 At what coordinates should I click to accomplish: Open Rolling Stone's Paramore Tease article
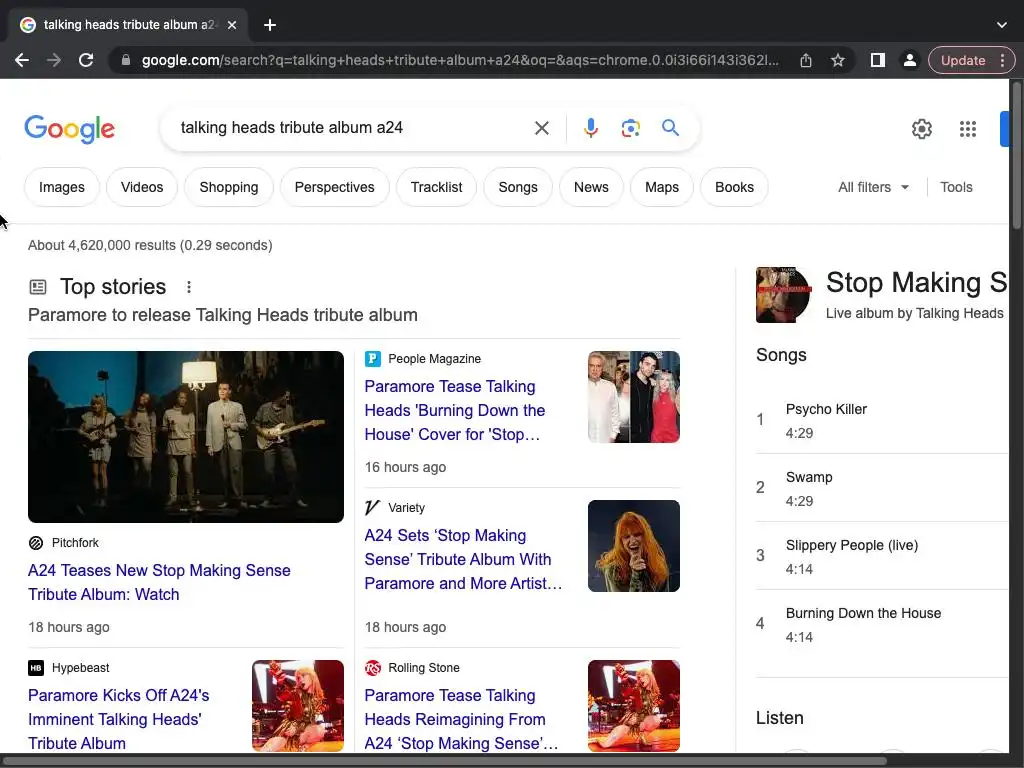click(461, 720)
